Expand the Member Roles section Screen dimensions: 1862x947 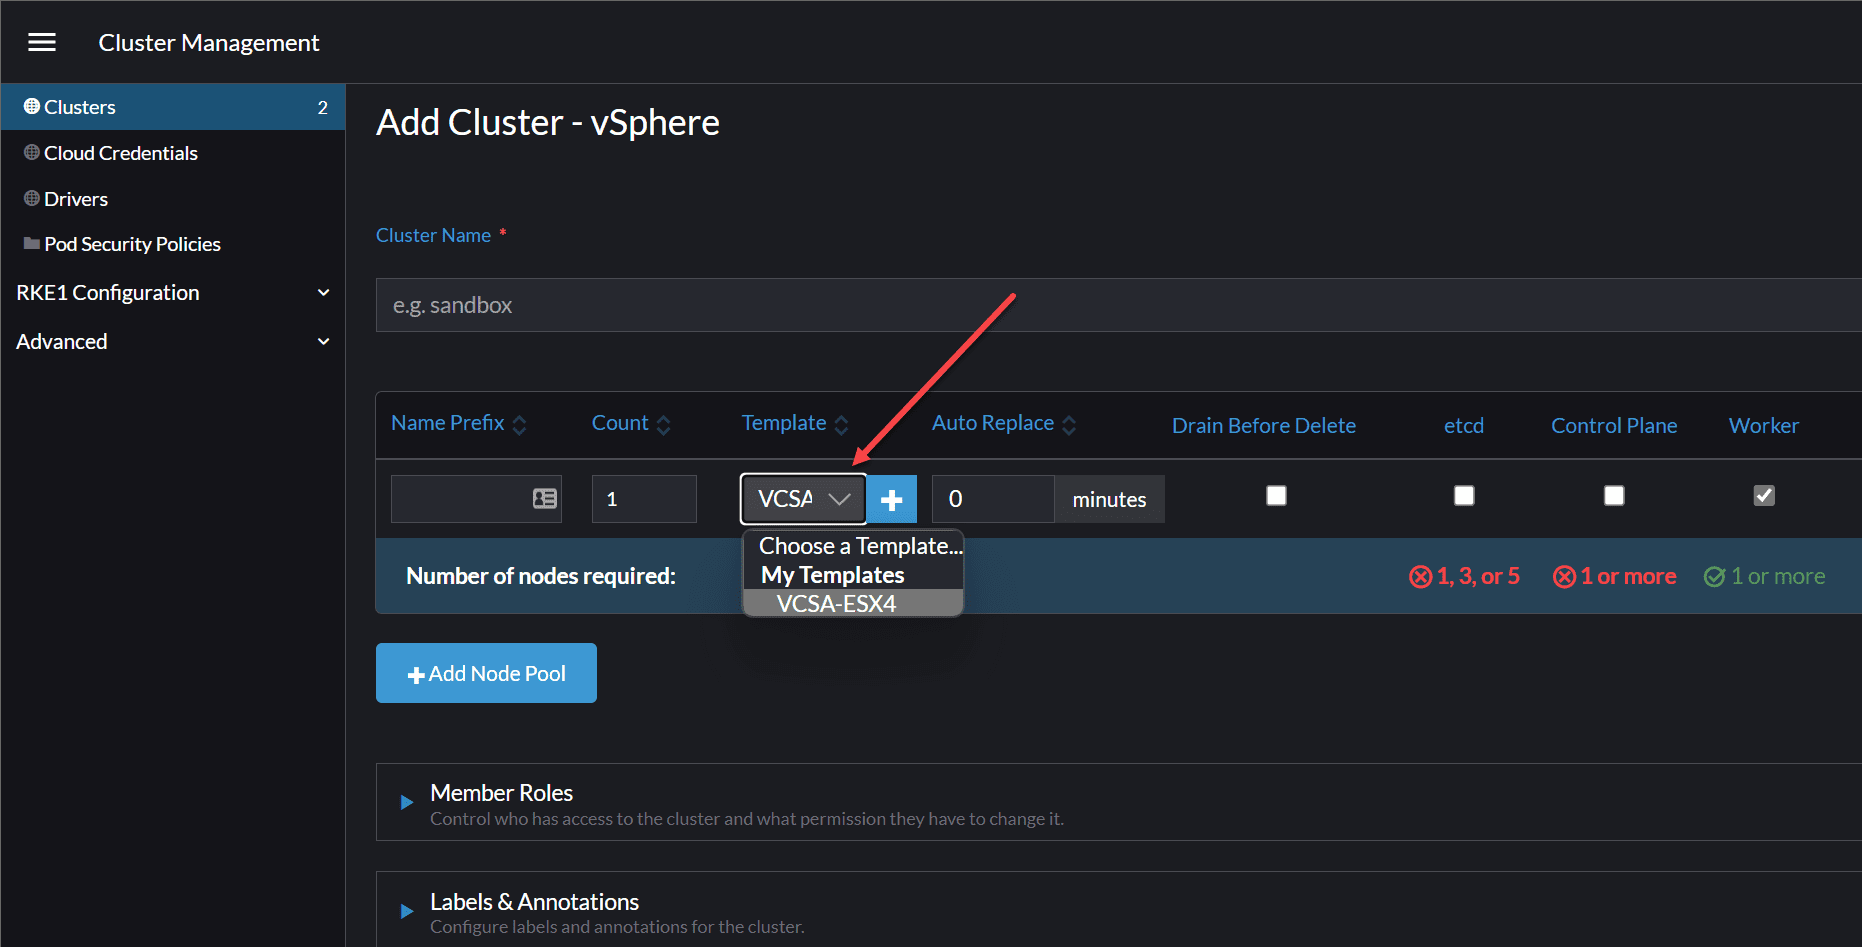(407, 802)
